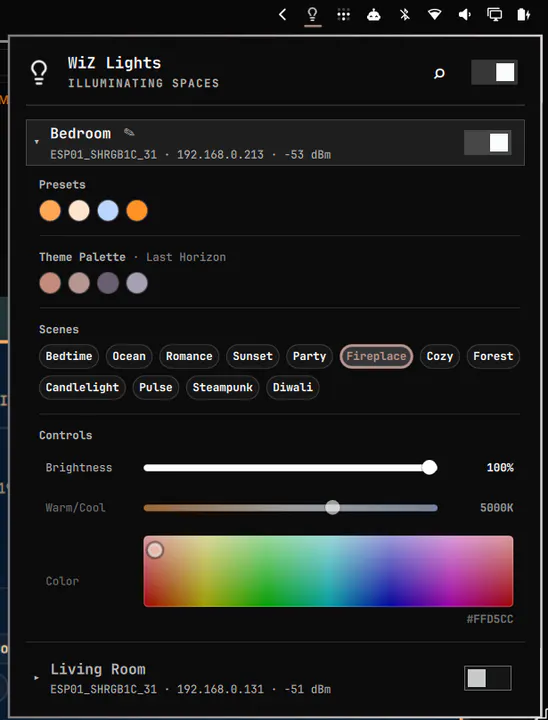Toggle the WiZ Lights master switch
The height and width of the screenshot is (720, 548).
click(x=494, y=73)
